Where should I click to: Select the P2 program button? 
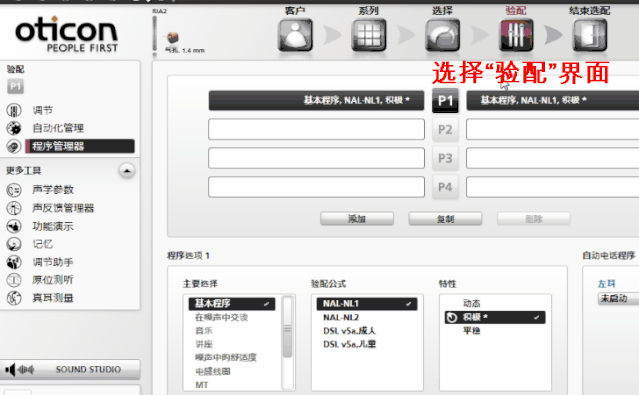coord(445,130)
